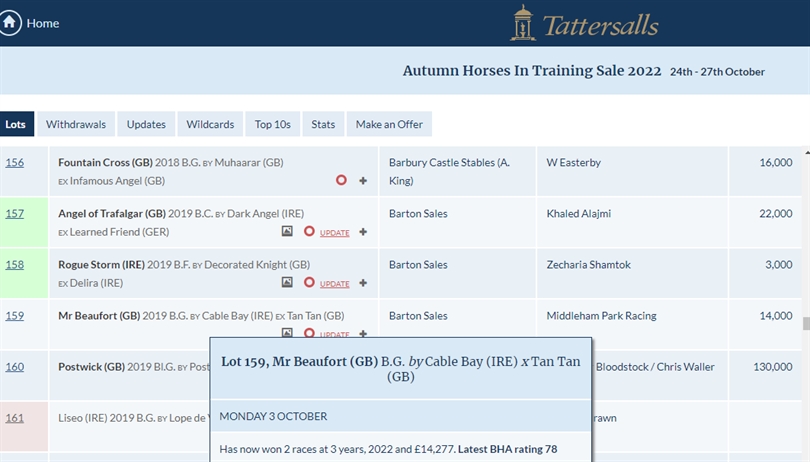Expand Fountain Cross details with plus icon
This screenshot has width=810, height=462.
click(363, 181)
